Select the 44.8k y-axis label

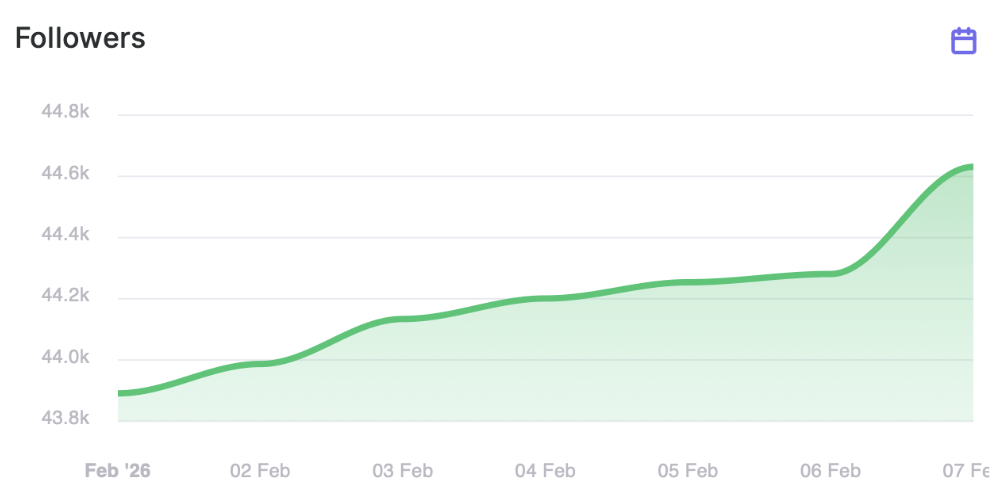pyautogui.click(x=65, y=112)
